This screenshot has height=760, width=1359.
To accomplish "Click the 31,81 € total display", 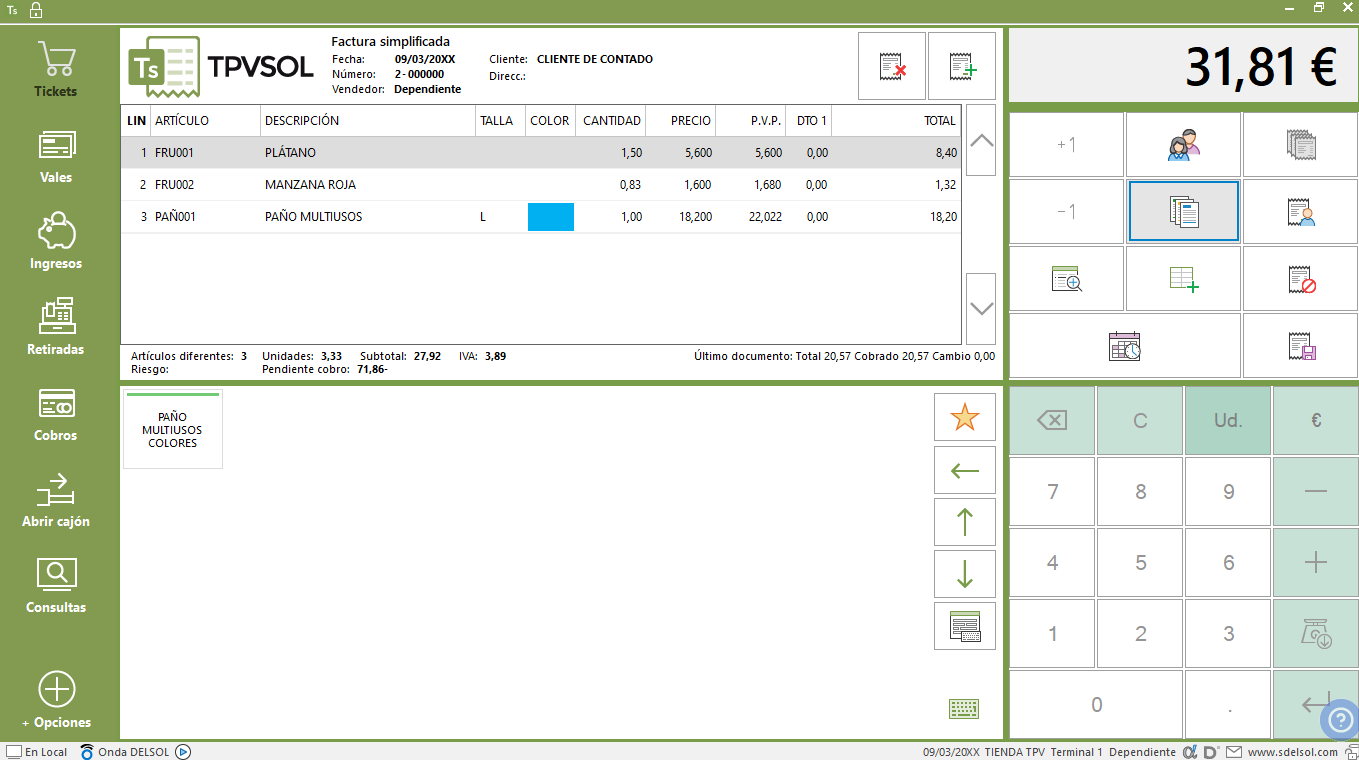I will (x=1183, y=66).
